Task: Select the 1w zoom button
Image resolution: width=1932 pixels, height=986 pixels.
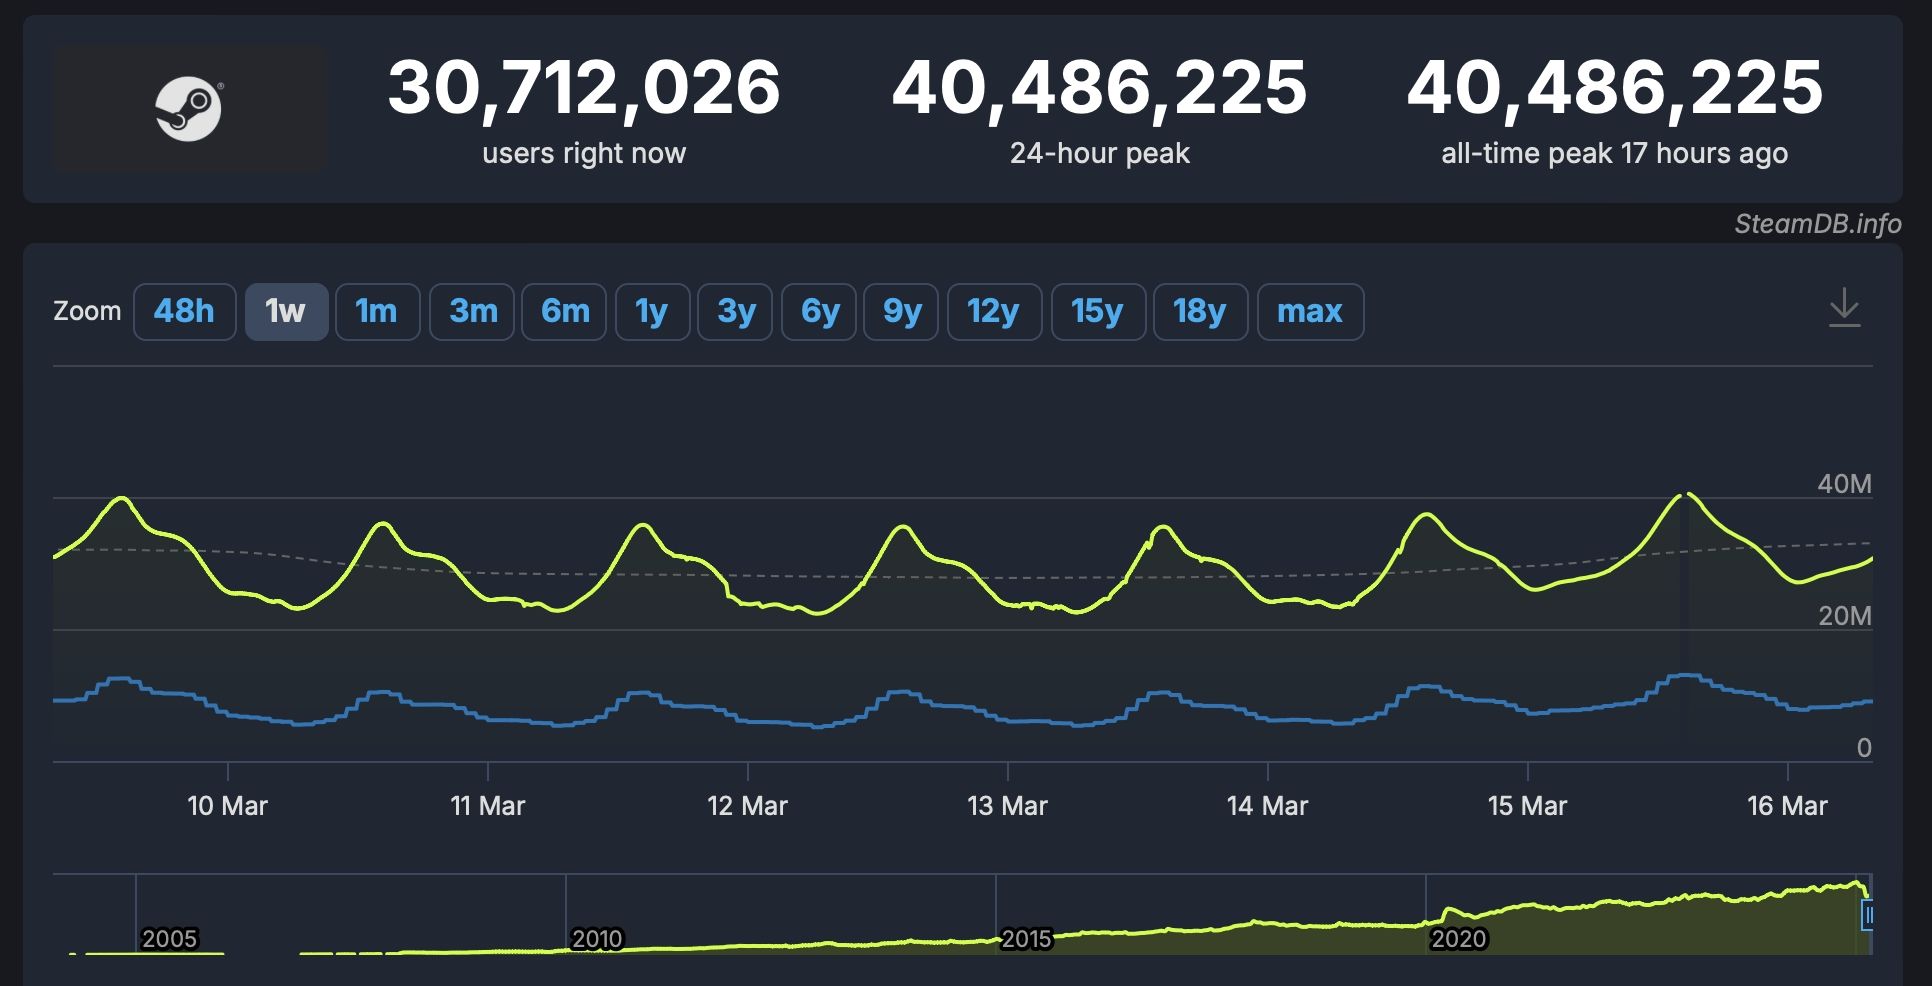Action: (x=286, y=312)
